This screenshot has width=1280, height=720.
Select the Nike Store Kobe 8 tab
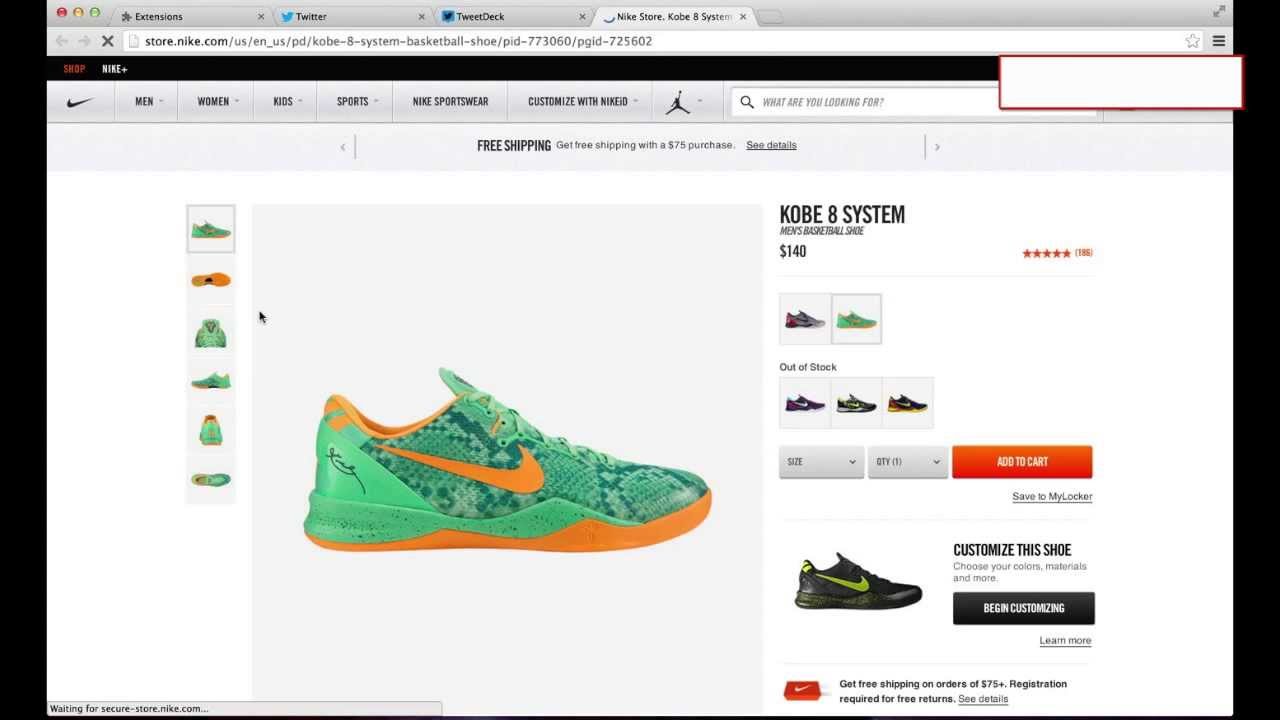(x=672, y=17)
